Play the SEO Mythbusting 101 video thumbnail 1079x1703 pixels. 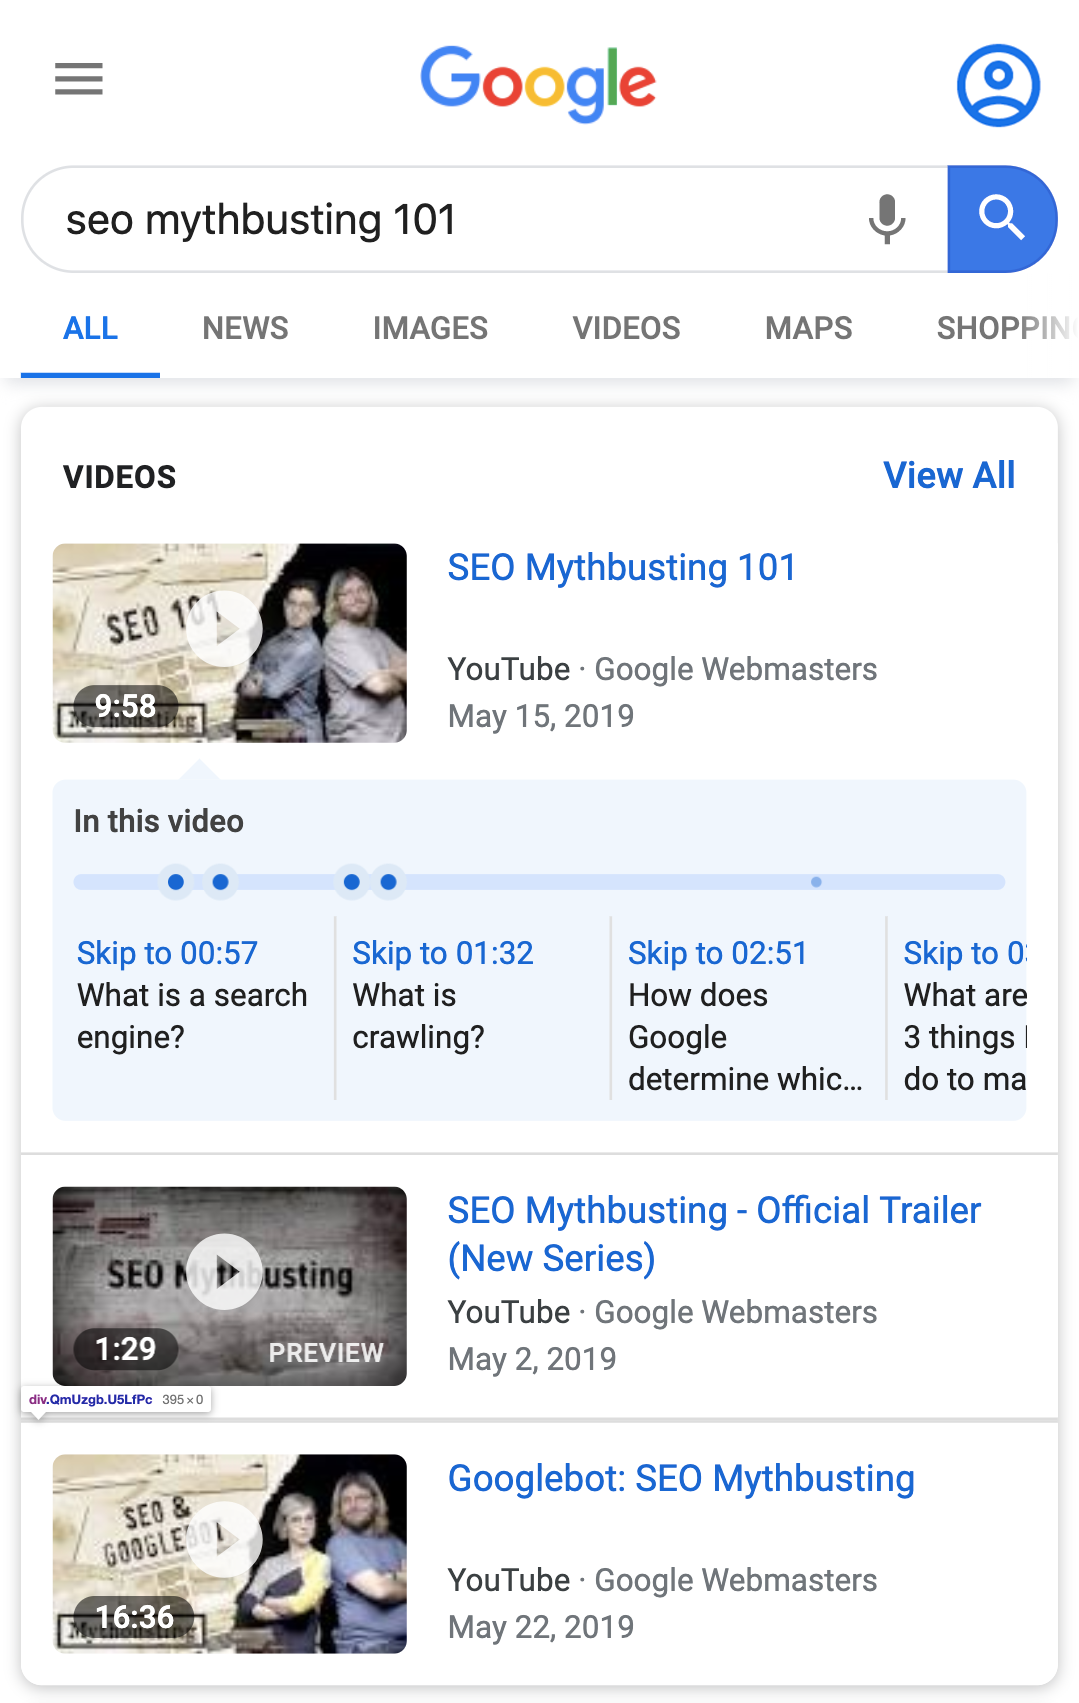click(x=229, y=642)
